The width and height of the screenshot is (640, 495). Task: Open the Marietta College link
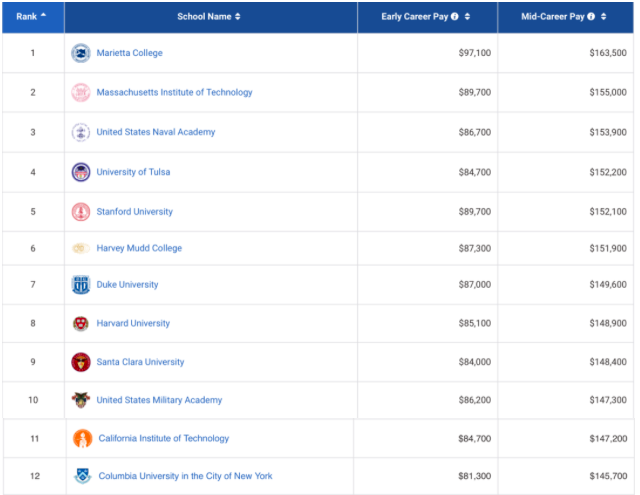click(x=129, y=53)
